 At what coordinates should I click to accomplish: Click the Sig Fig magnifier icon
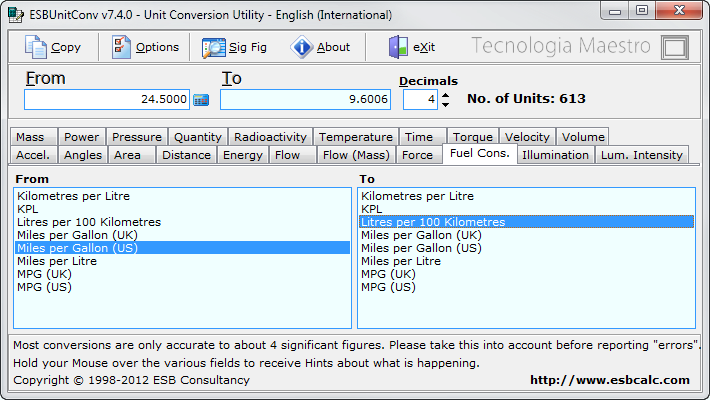(x=213, y=48)
